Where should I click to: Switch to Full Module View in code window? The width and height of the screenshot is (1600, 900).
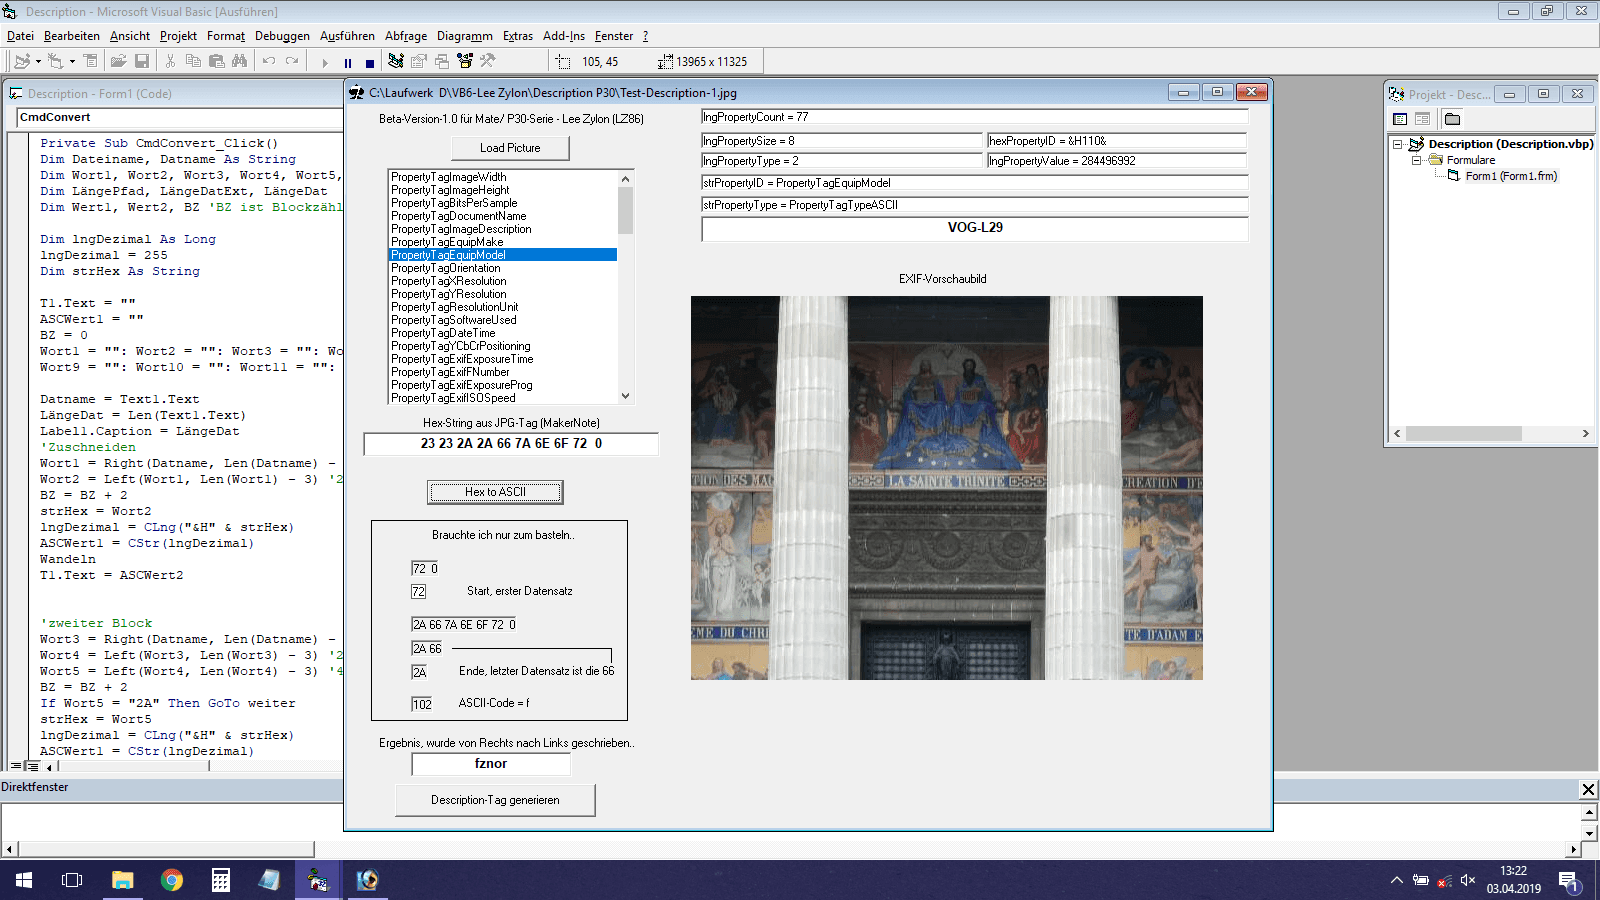32,766
